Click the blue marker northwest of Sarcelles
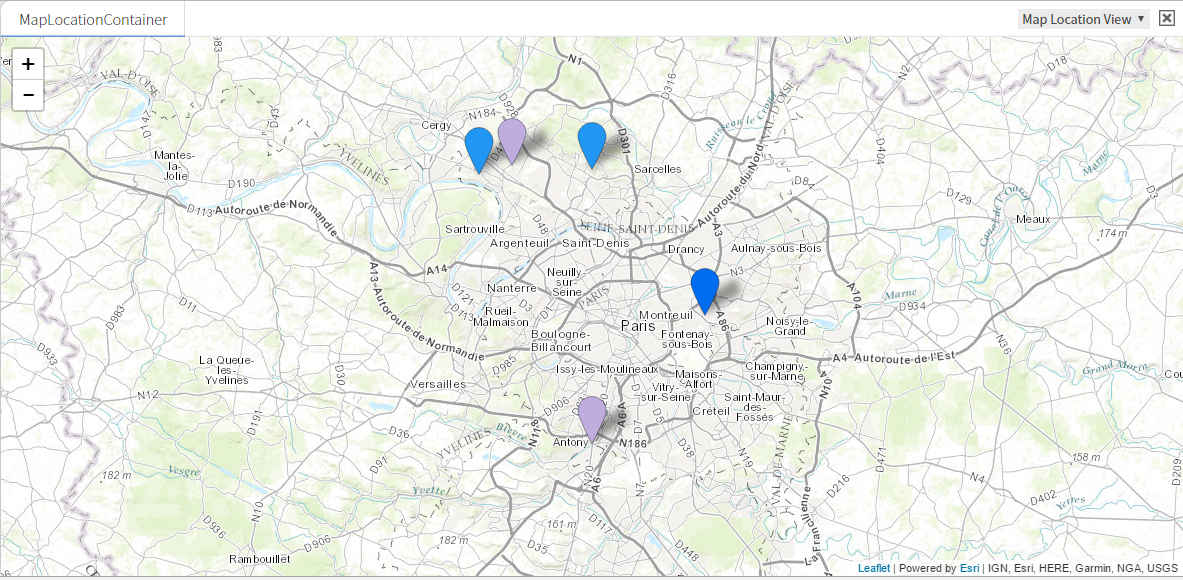 pyautogui.click(x=592, y=143)
